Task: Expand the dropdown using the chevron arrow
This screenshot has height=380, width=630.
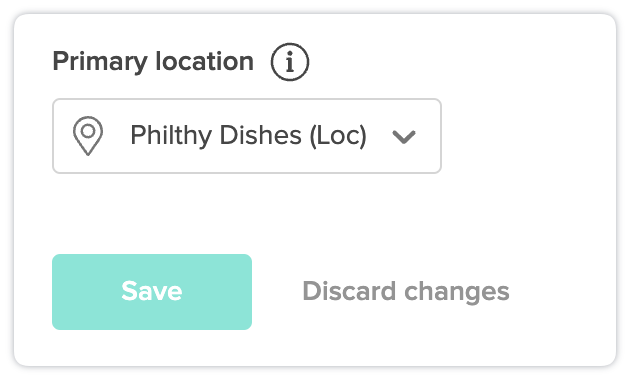Action: tap(404, 137)
